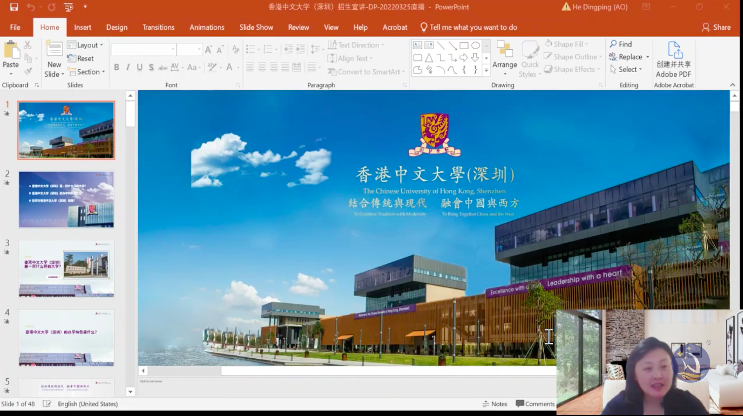Toggle the Notes pane in status bar
743x416 pixels.
[495, 404]
